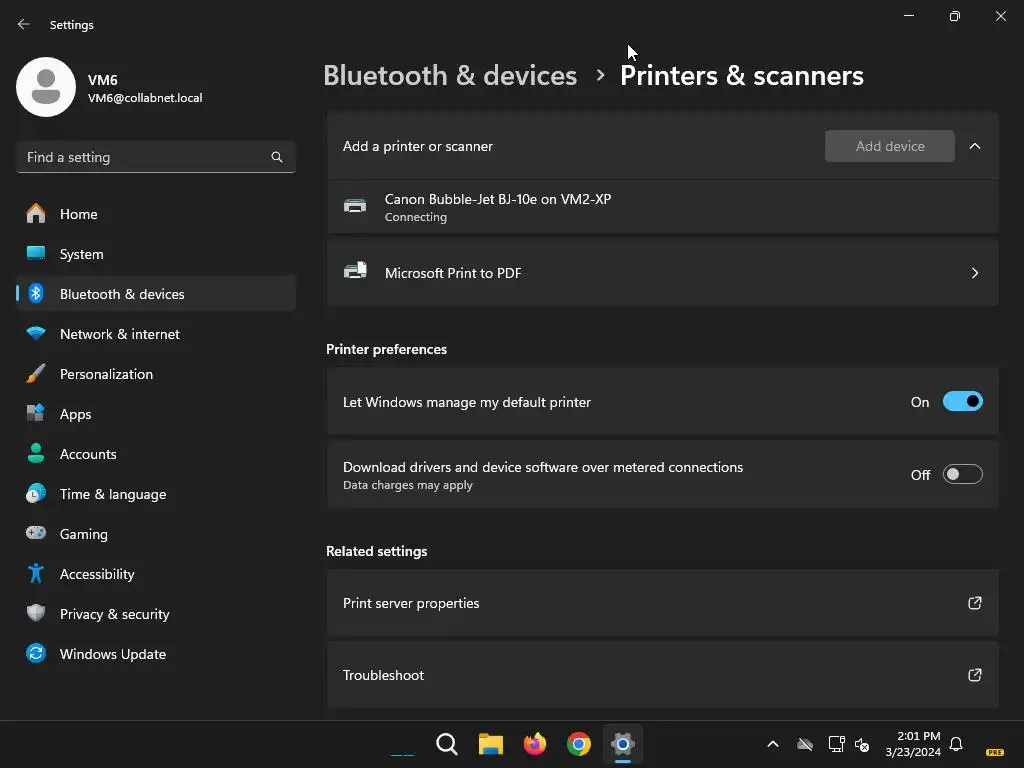Open the Troubleshoot link
1024x768 pixels.
pos(662,675)
